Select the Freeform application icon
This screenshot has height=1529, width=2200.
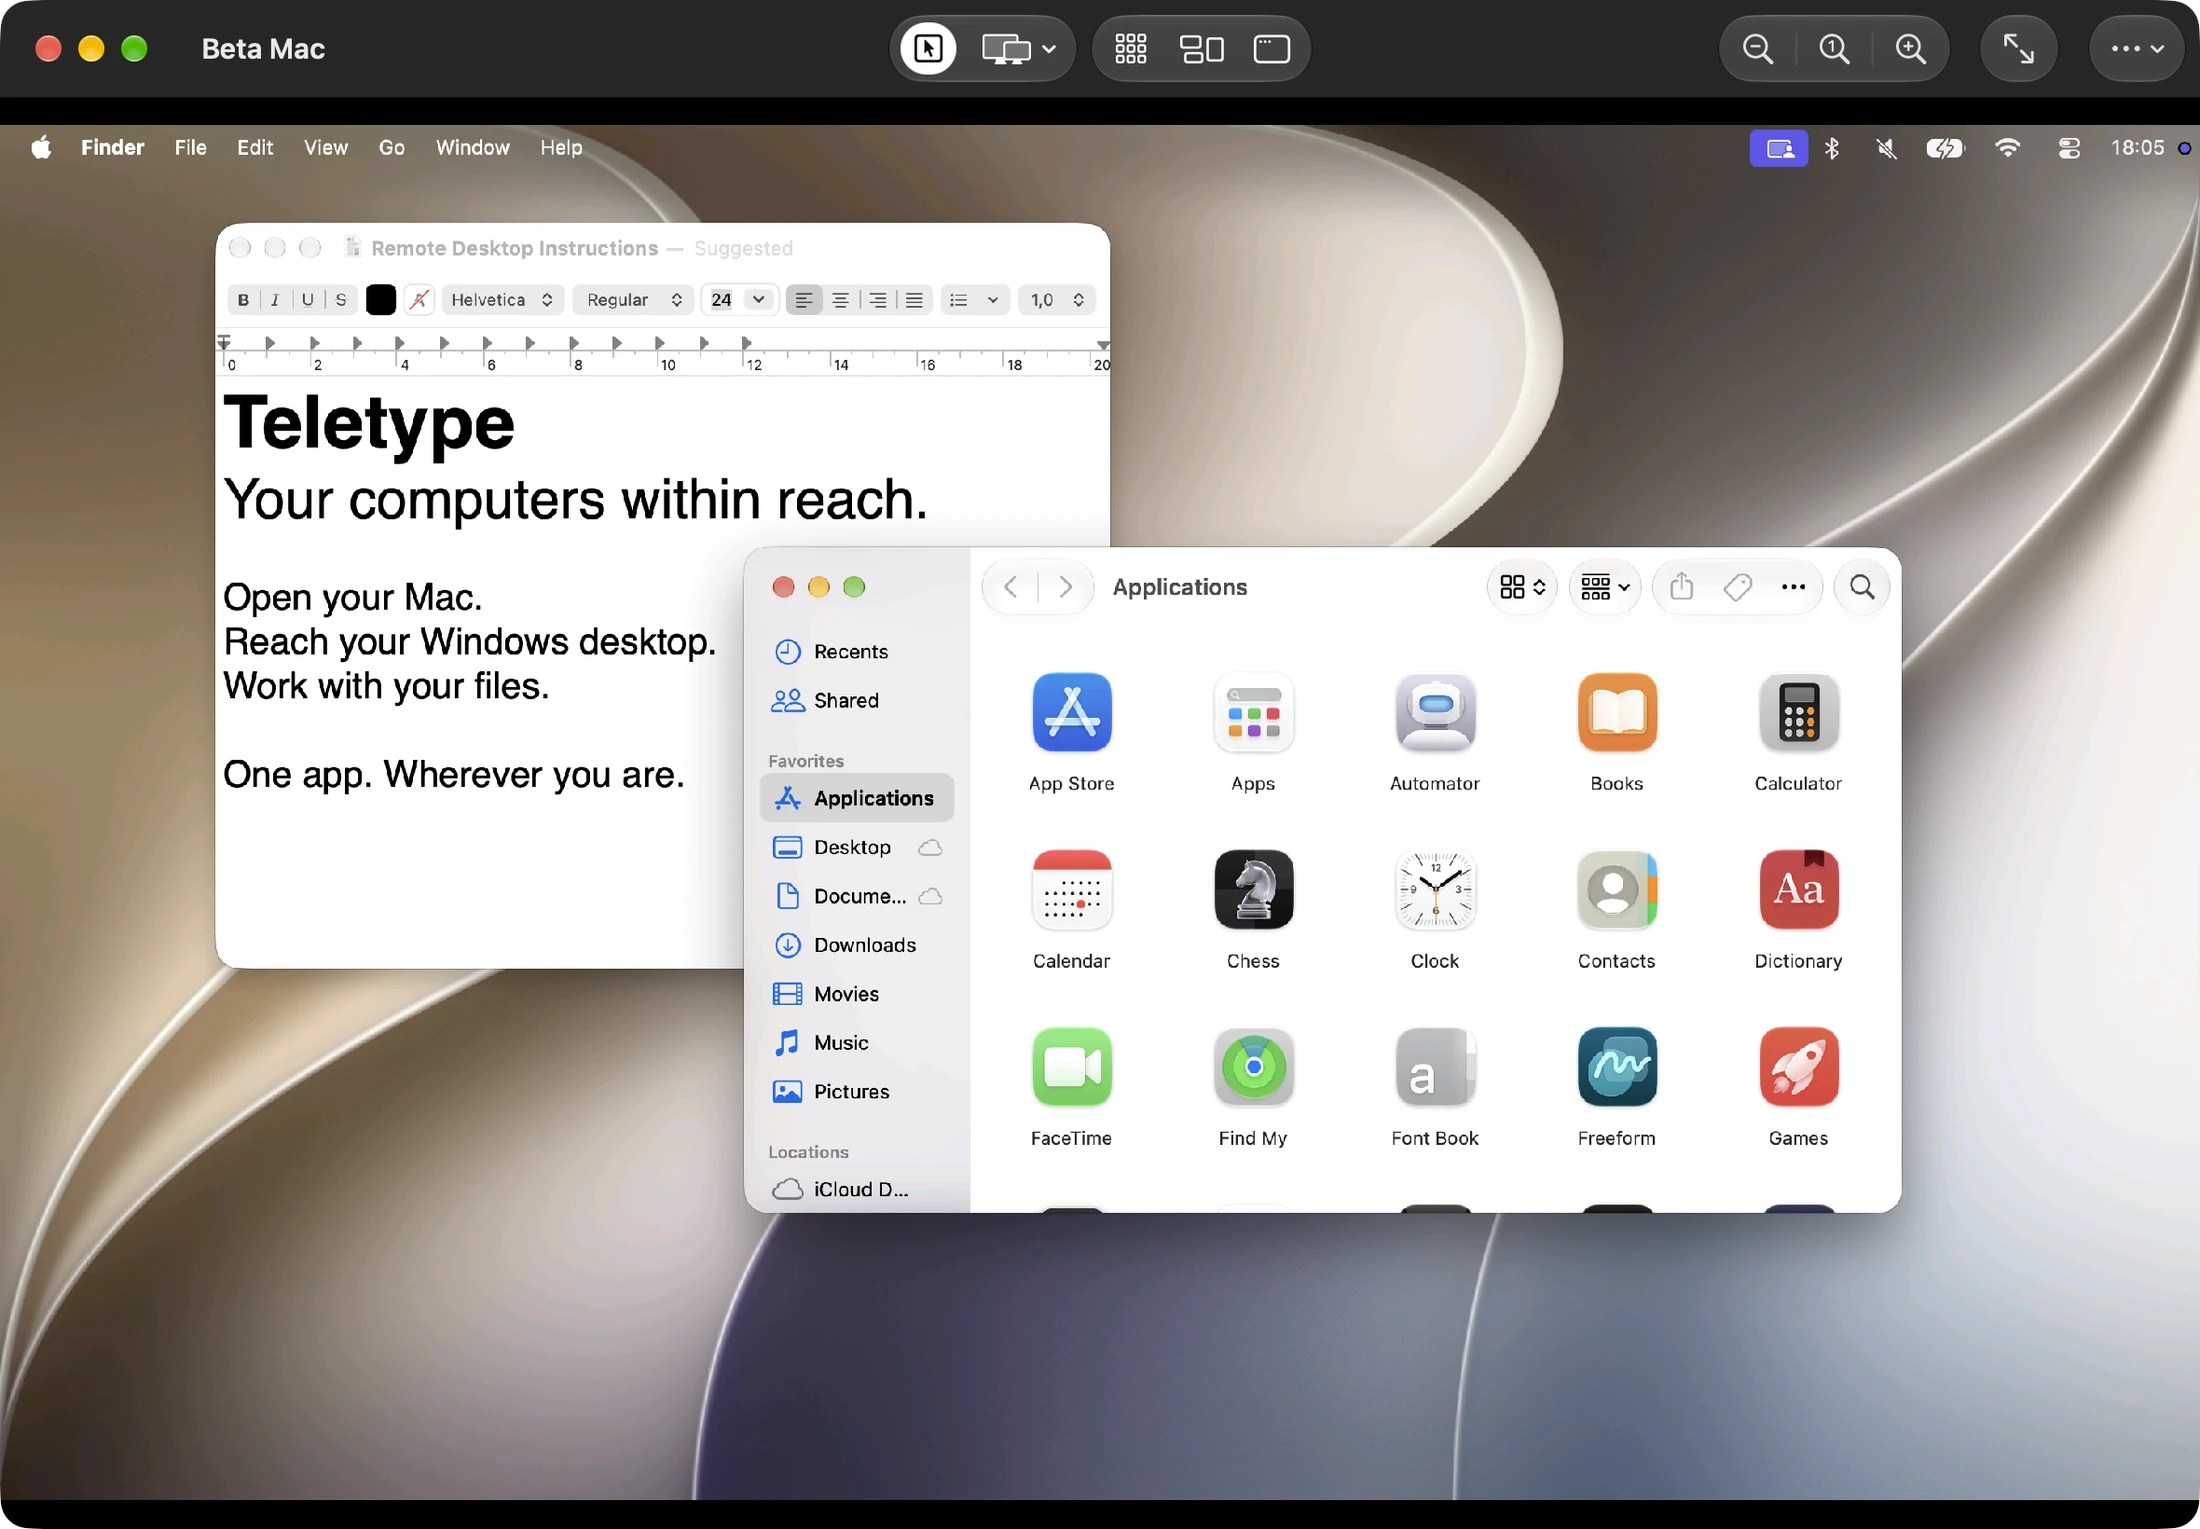pos(1617,1066)
